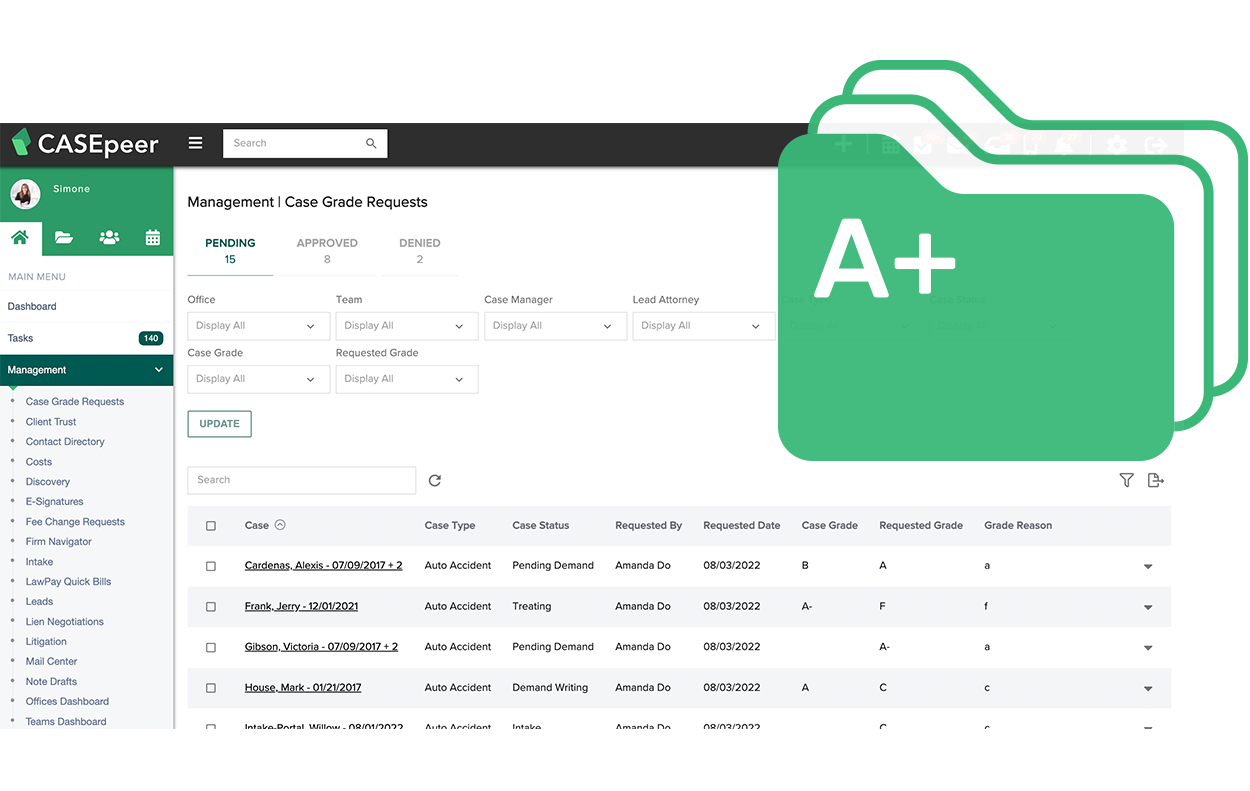Open the calendar icon in sidebar
1250x791 pixels.
pyautogui.click(x=153, y=237)
